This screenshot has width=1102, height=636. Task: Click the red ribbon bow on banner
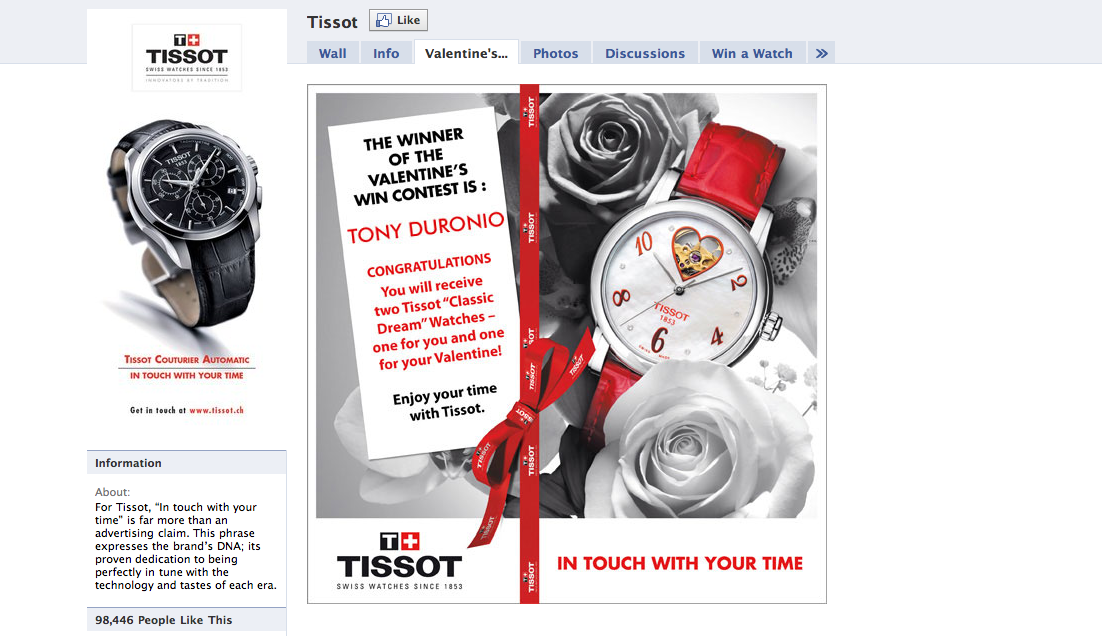529,415
